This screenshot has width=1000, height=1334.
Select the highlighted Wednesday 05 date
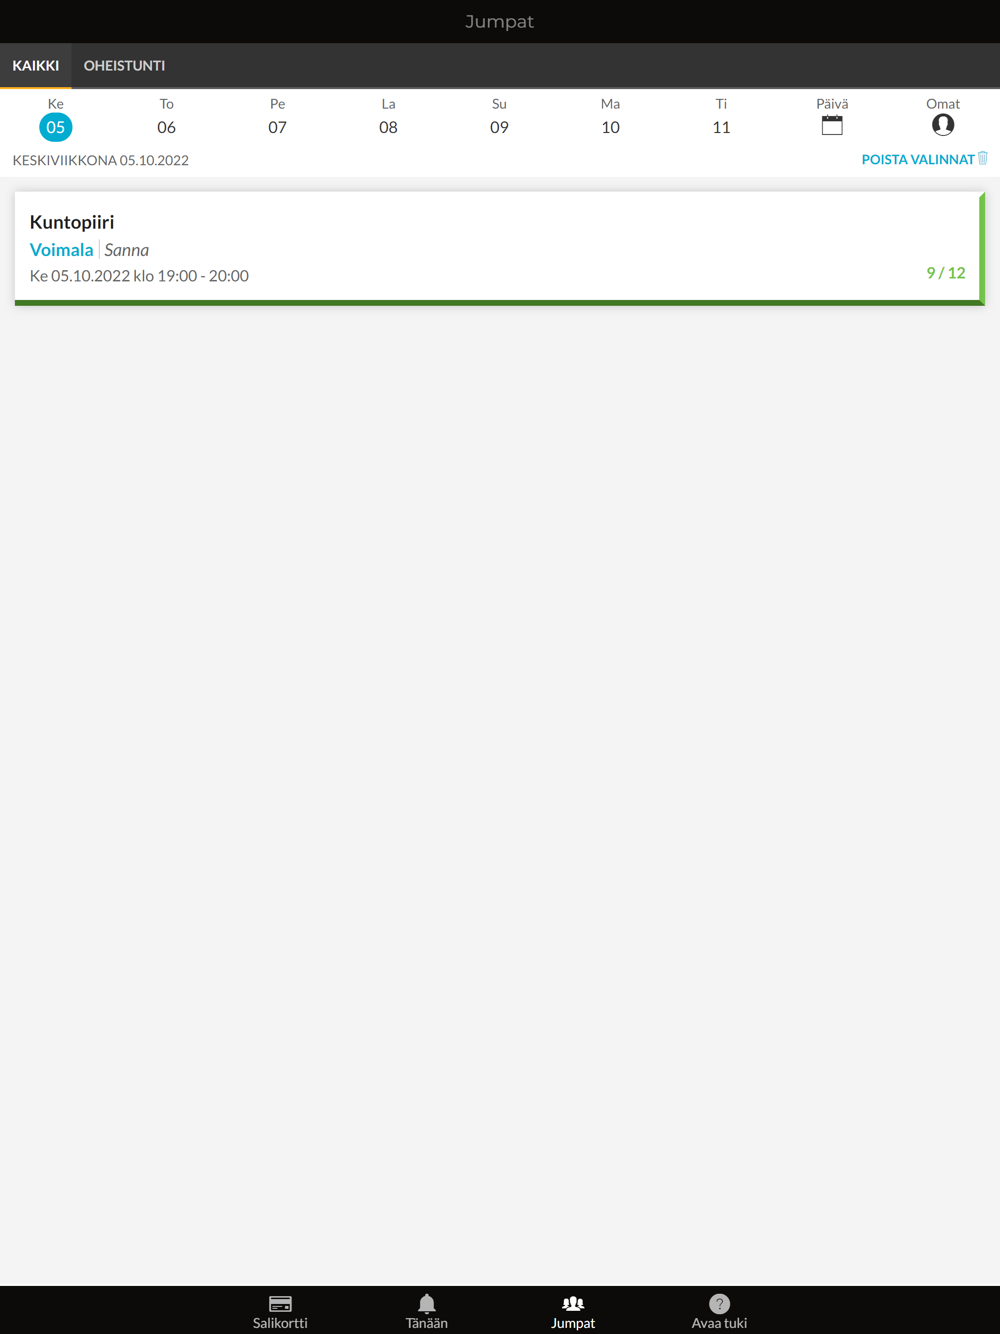[x=55, y=127]
